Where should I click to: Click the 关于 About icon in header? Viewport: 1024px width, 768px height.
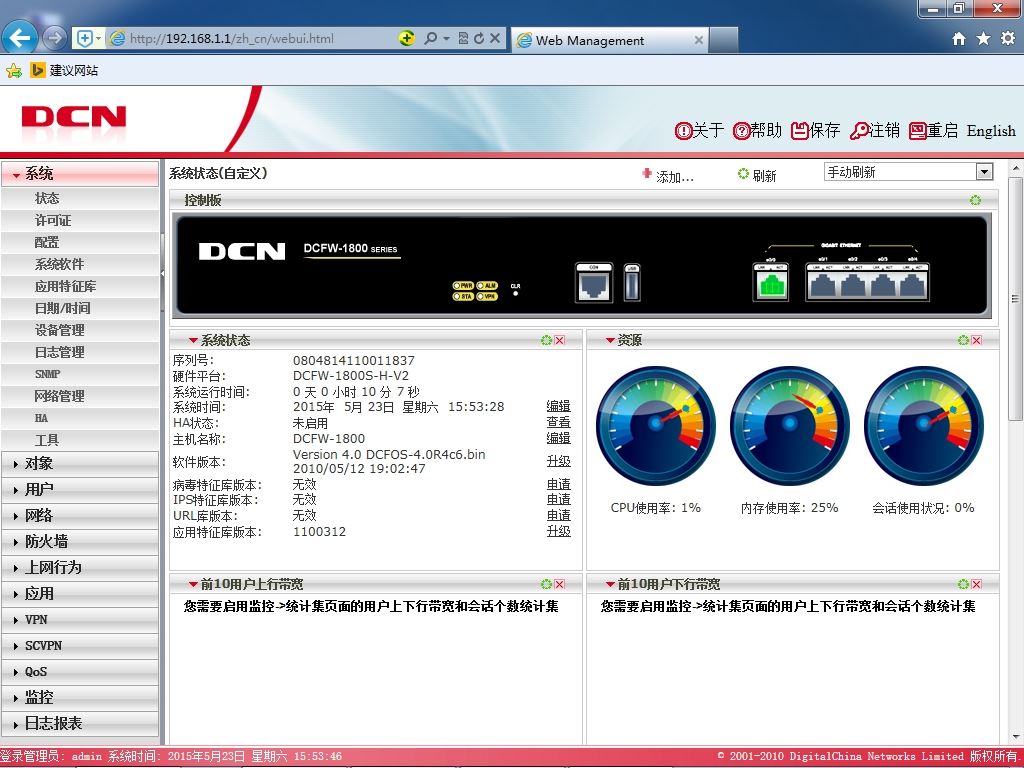(683, 131)
